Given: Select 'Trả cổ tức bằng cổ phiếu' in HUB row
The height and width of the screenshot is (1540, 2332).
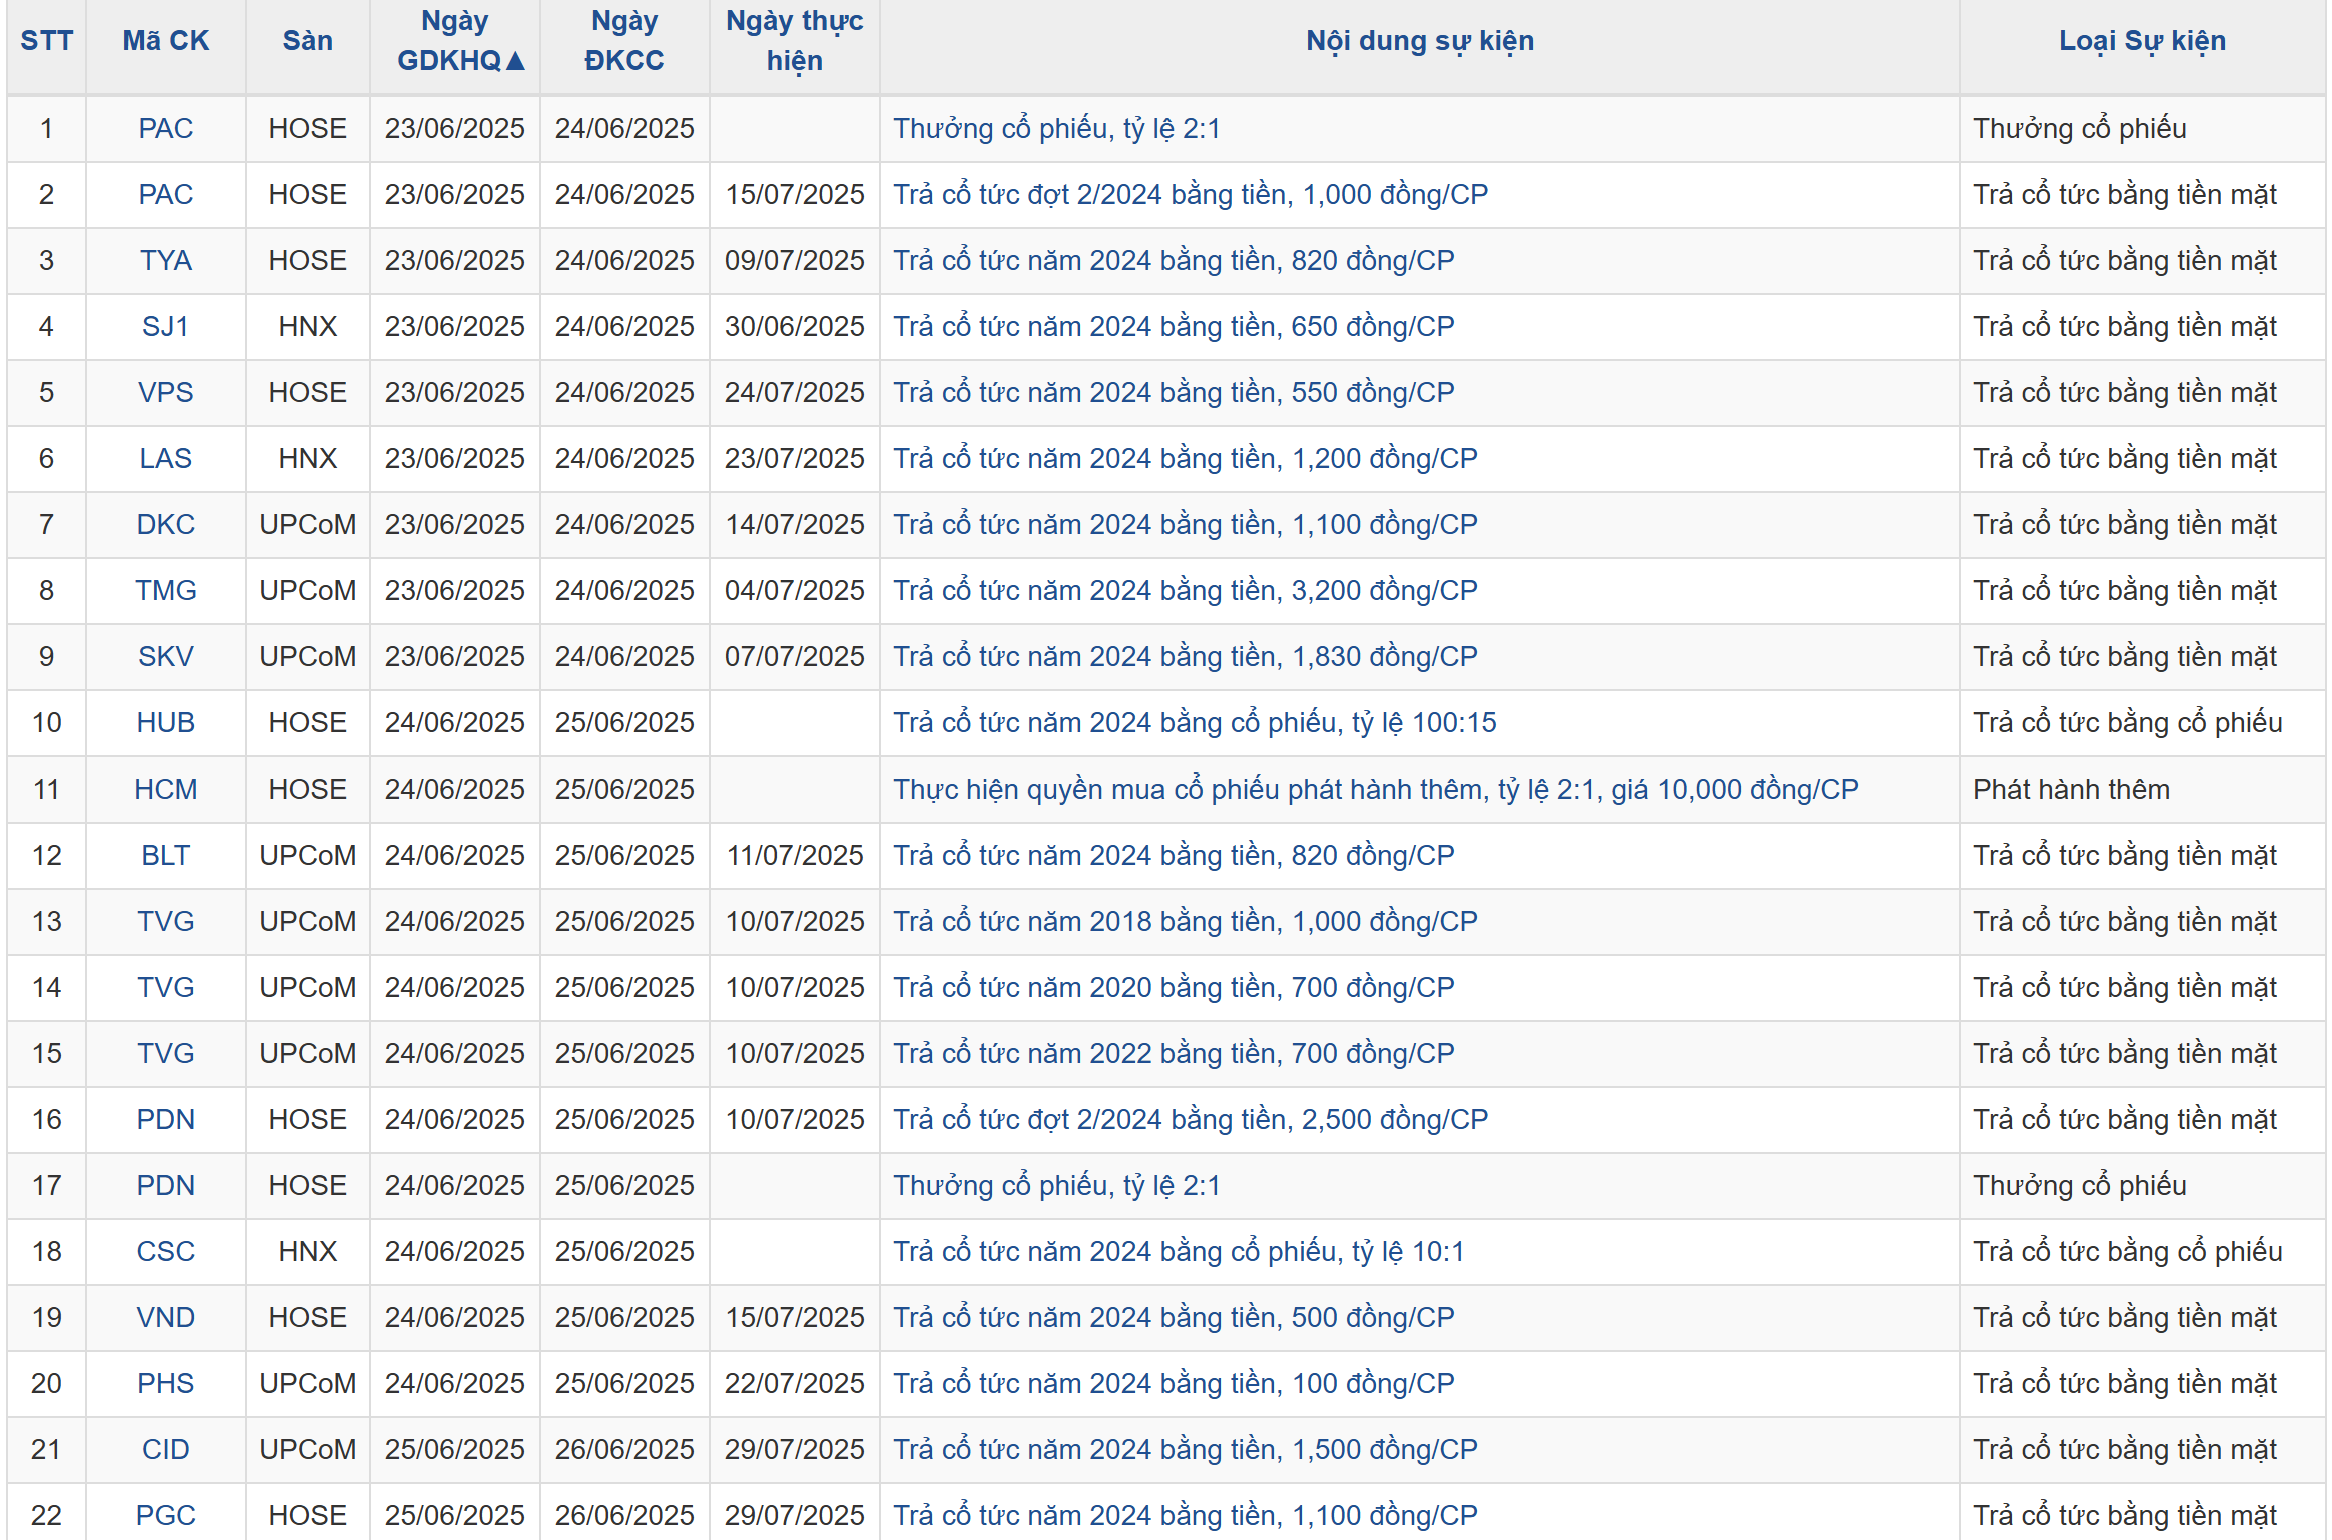Looking at the screenshot, I should 2128,723.
